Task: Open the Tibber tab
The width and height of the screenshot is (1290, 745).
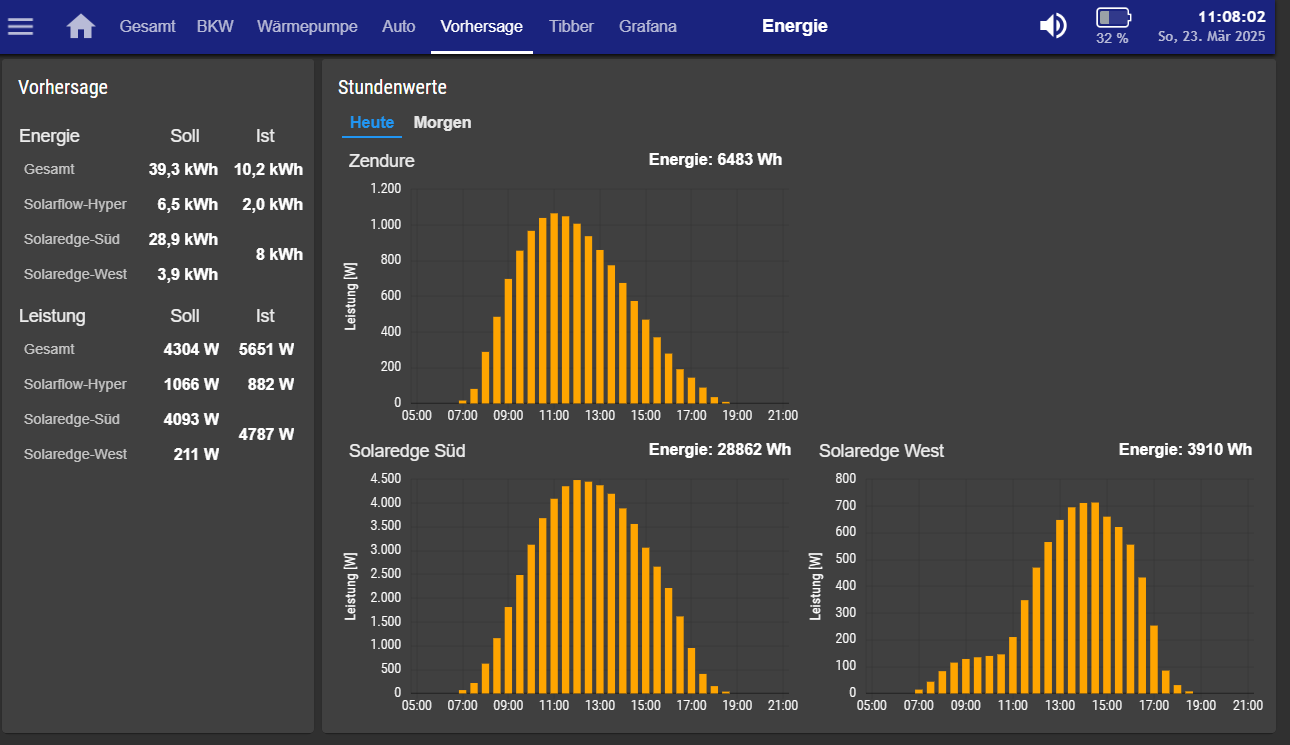Action: tap(571, 27)
